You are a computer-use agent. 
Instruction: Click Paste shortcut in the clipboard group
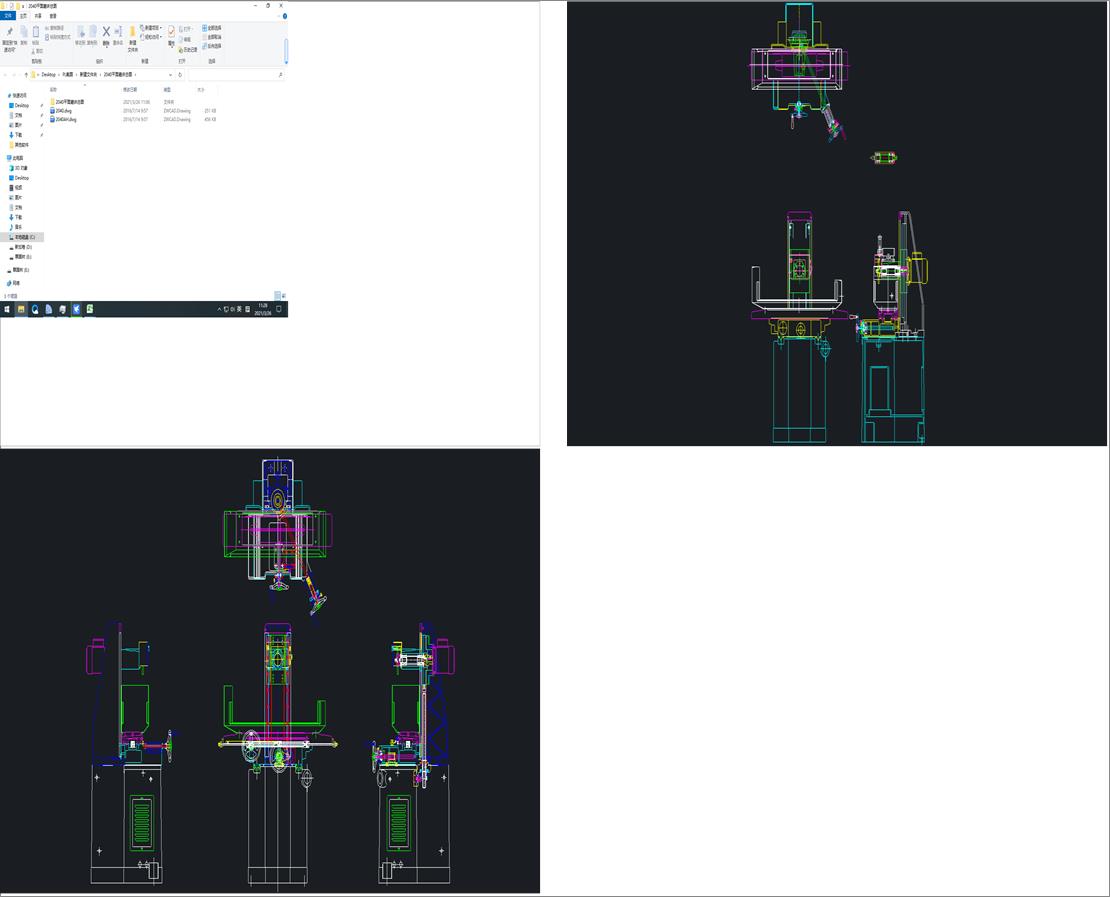click(x=58, y=37)
